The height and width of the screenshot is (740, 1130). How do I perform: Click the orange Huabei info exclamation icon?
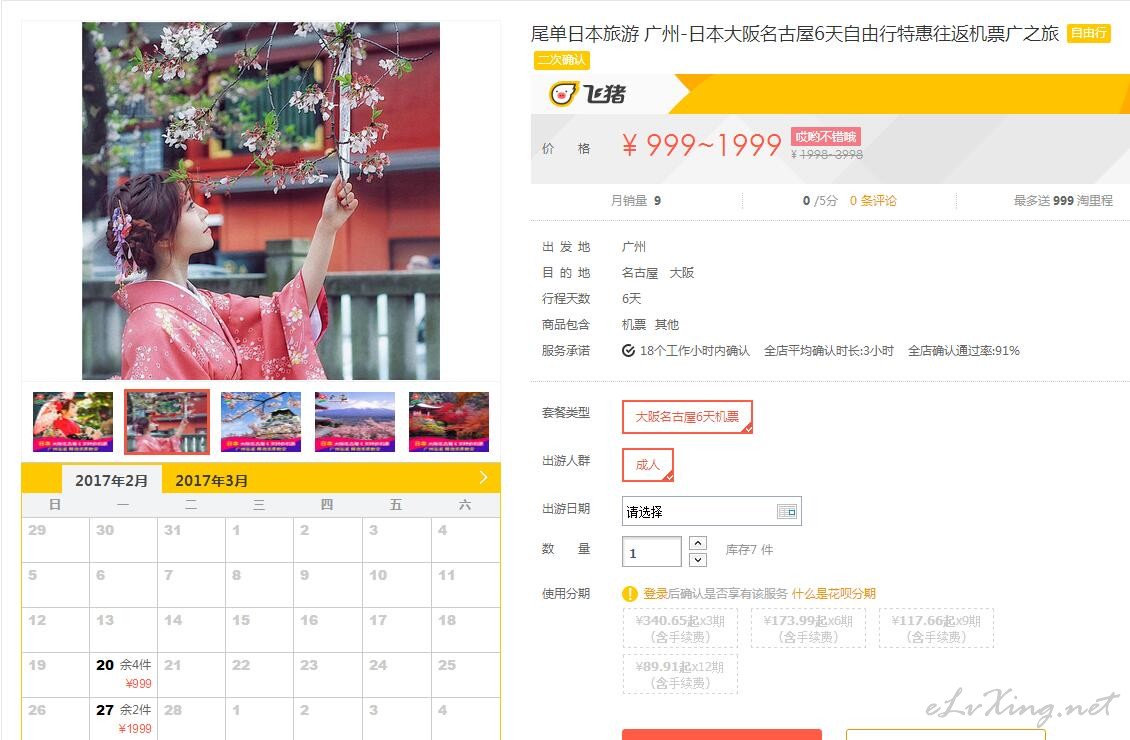click(x=630, y=594)
